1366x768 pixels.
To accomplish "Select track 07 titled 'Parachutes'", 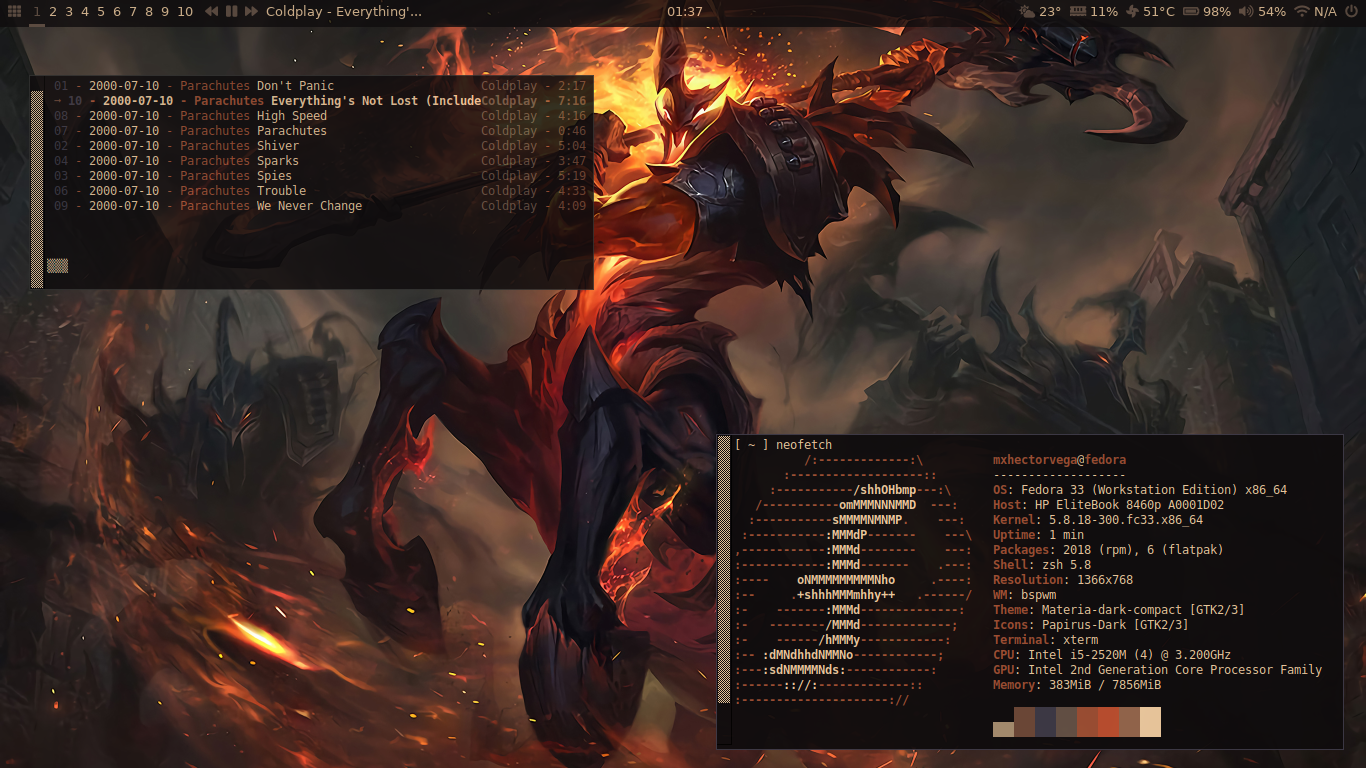I will point(319,131).
